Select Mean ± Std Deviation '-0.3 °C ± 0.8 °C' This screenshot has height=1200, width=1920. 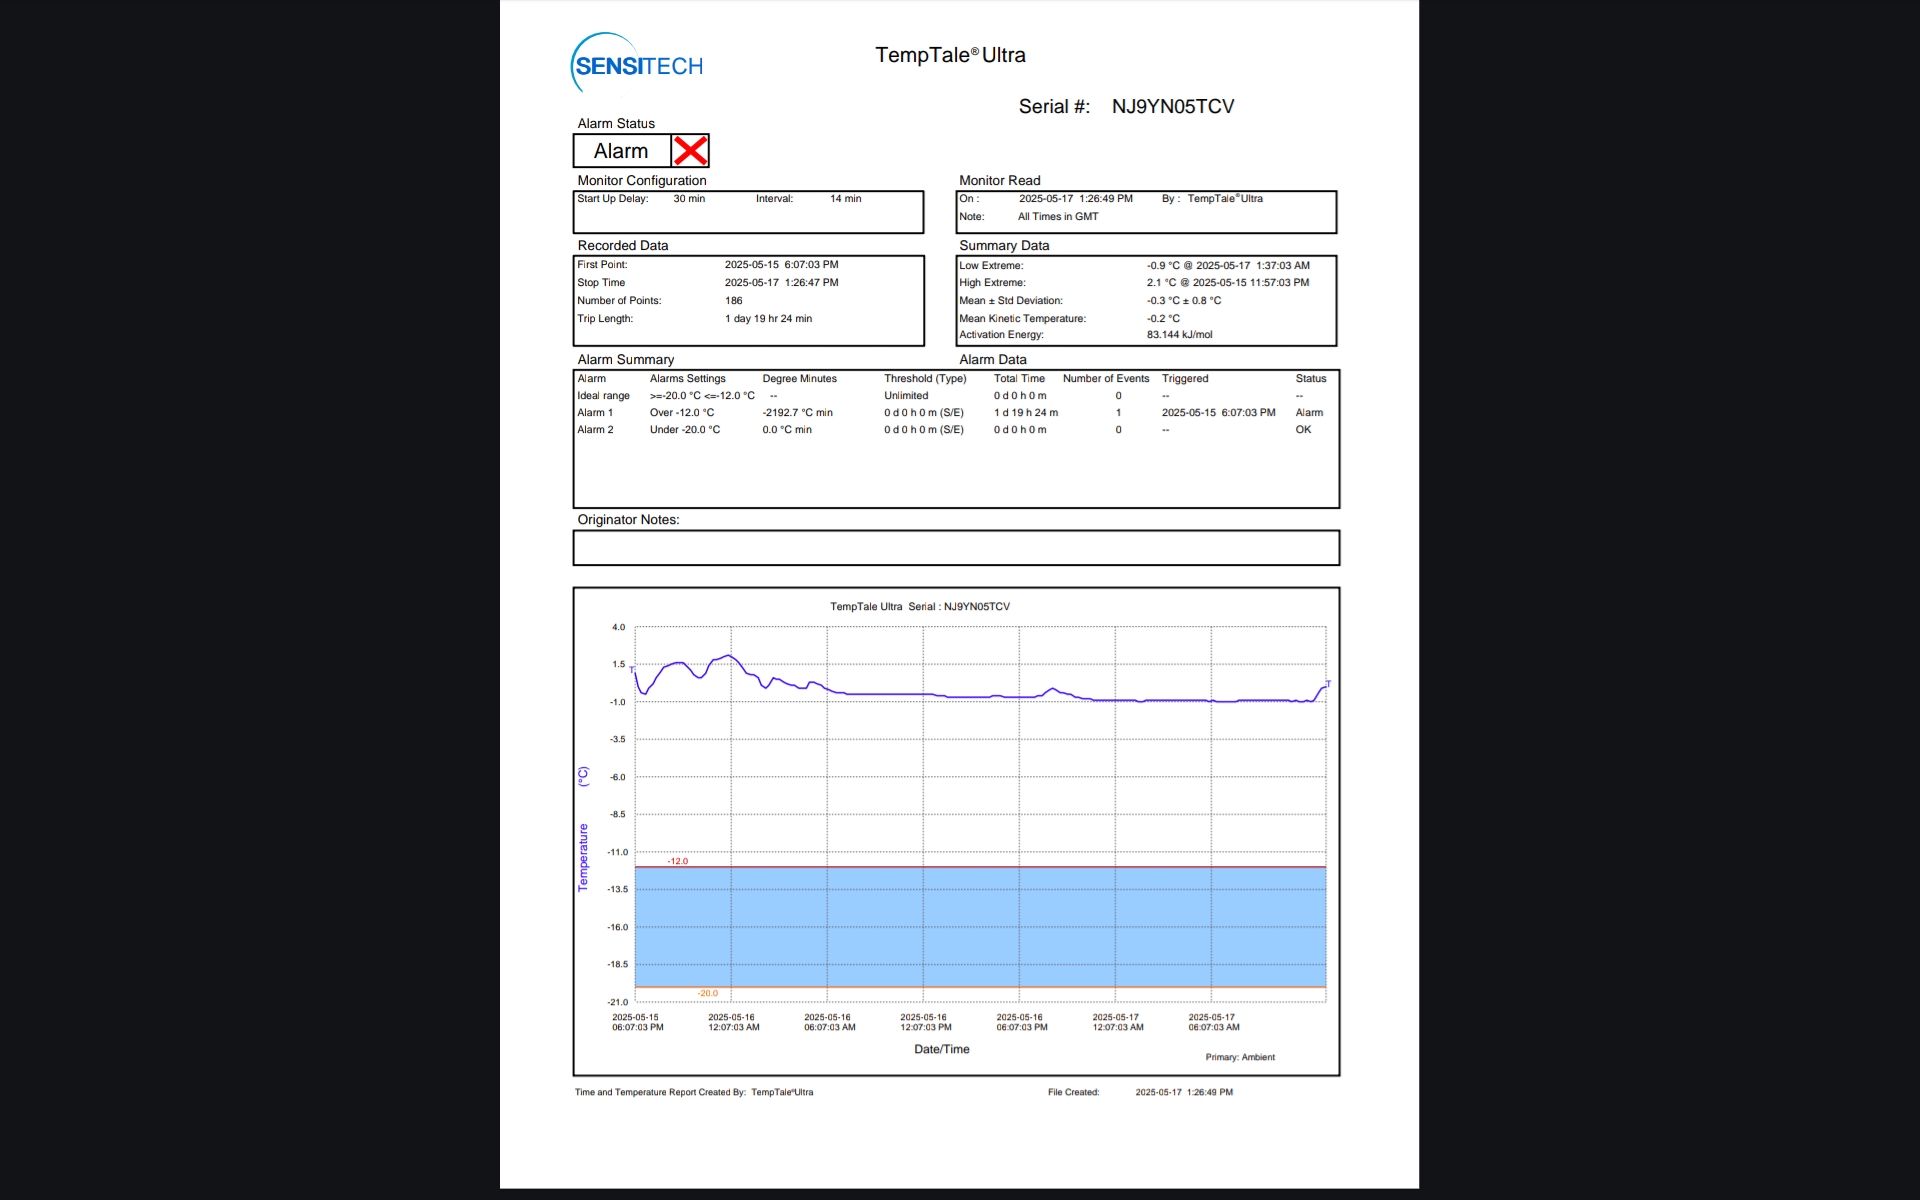coord(1184,301)
